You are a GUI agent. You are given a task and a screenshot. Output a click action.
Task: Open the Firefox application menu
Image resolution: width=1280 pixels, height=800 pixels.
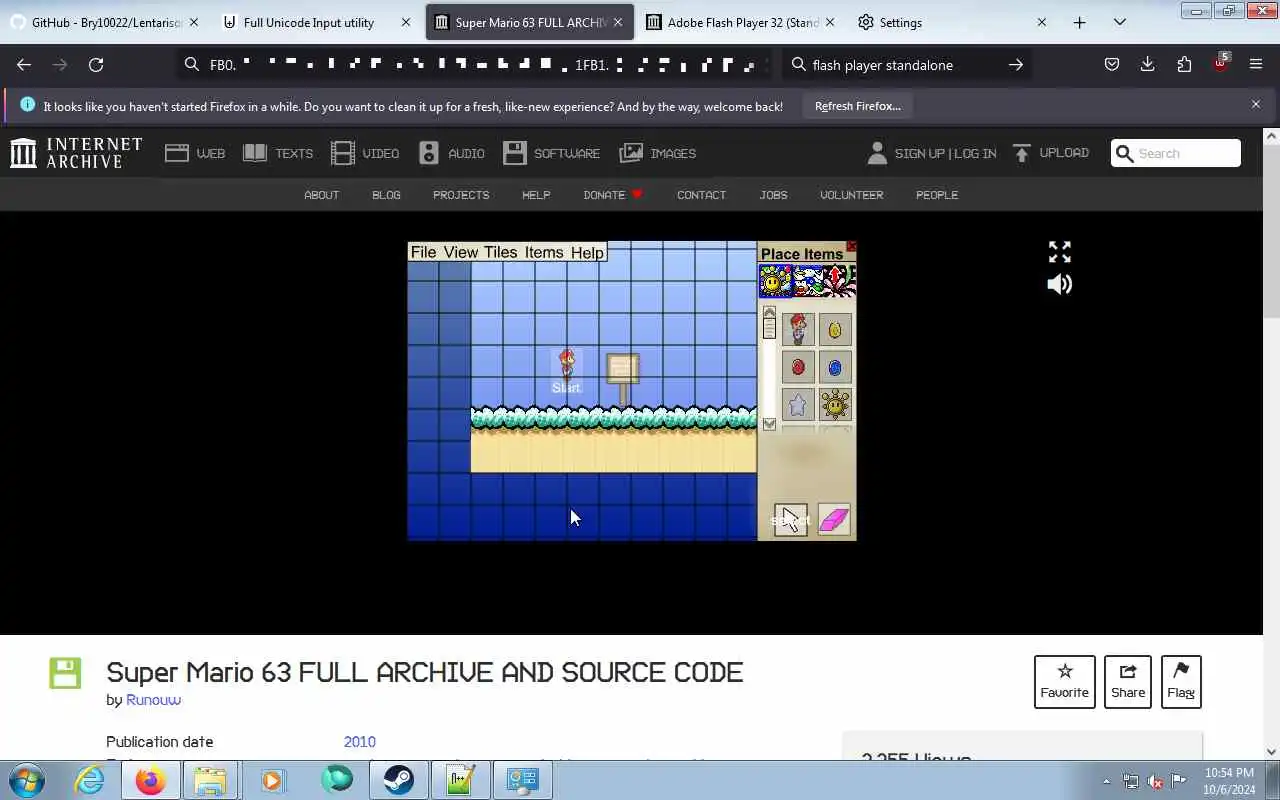1256,65
